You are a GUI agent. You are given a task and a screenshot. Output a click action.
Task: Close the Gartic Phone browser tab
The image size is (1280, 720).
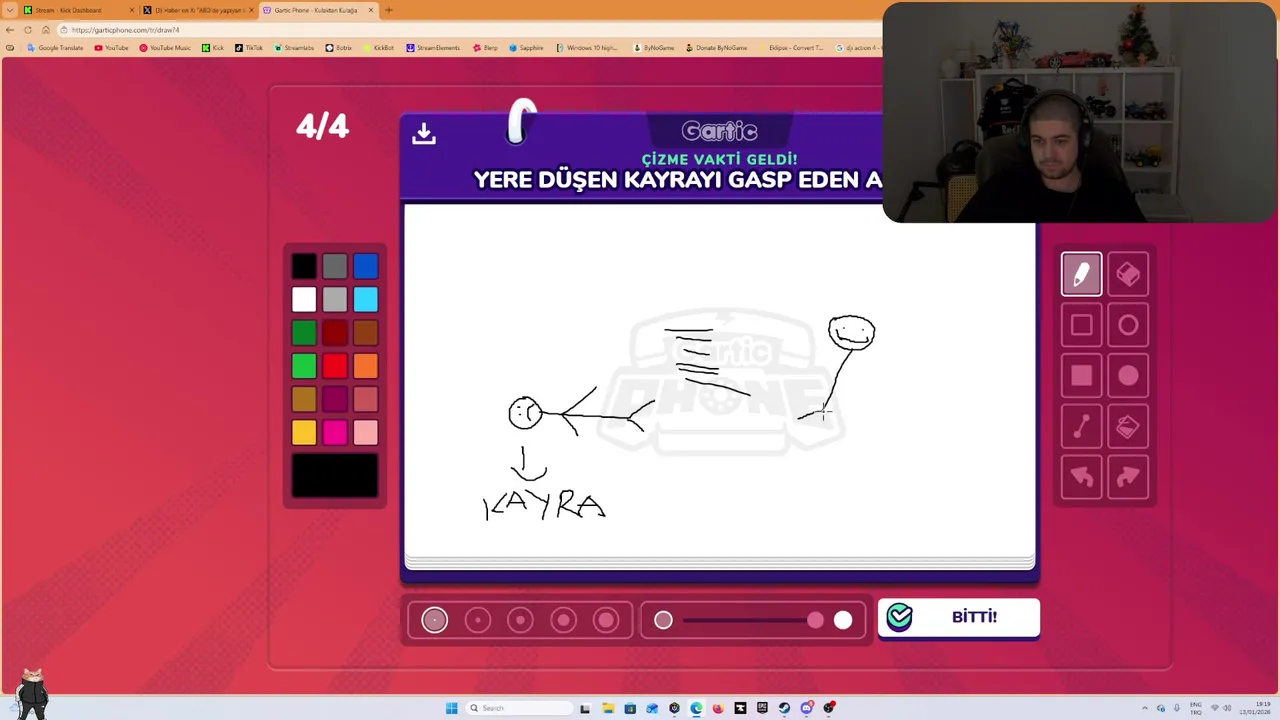(371, 10)
